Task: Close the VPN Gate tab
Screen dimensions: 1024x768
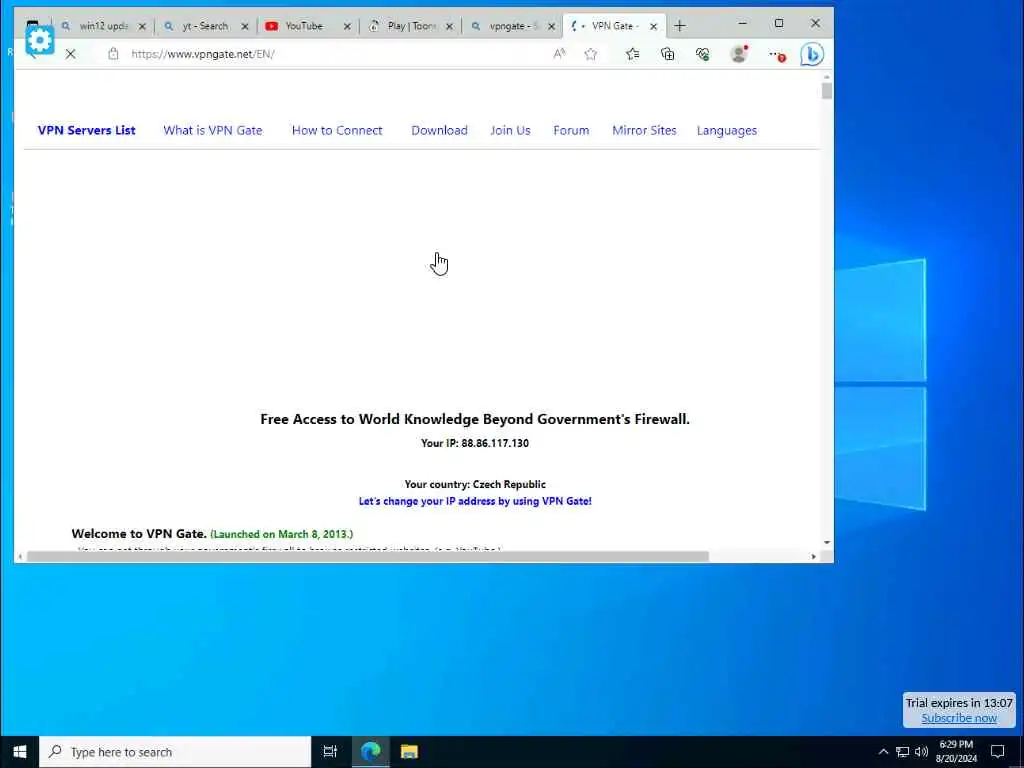Action: pos(654,26)
